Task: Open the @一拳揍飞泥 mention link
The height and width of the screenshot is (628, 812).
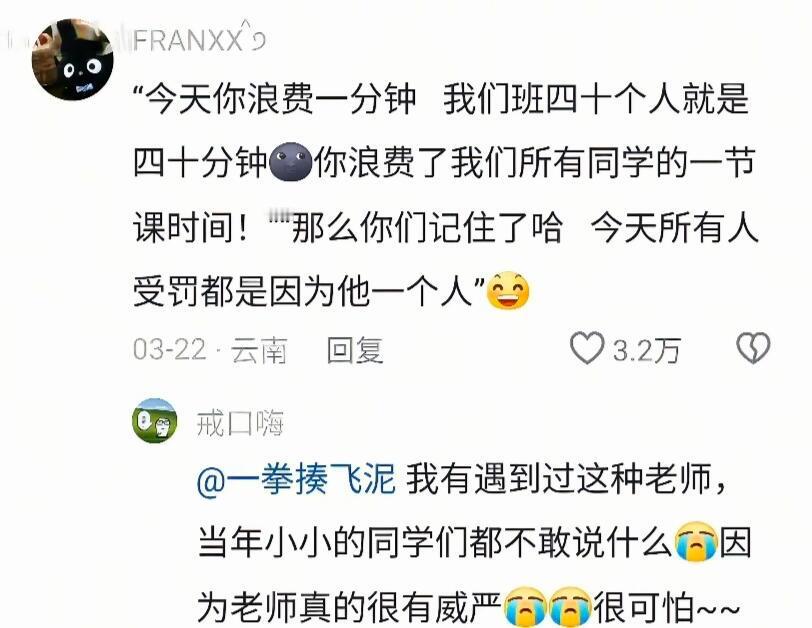Action: [x=296, y=479]
